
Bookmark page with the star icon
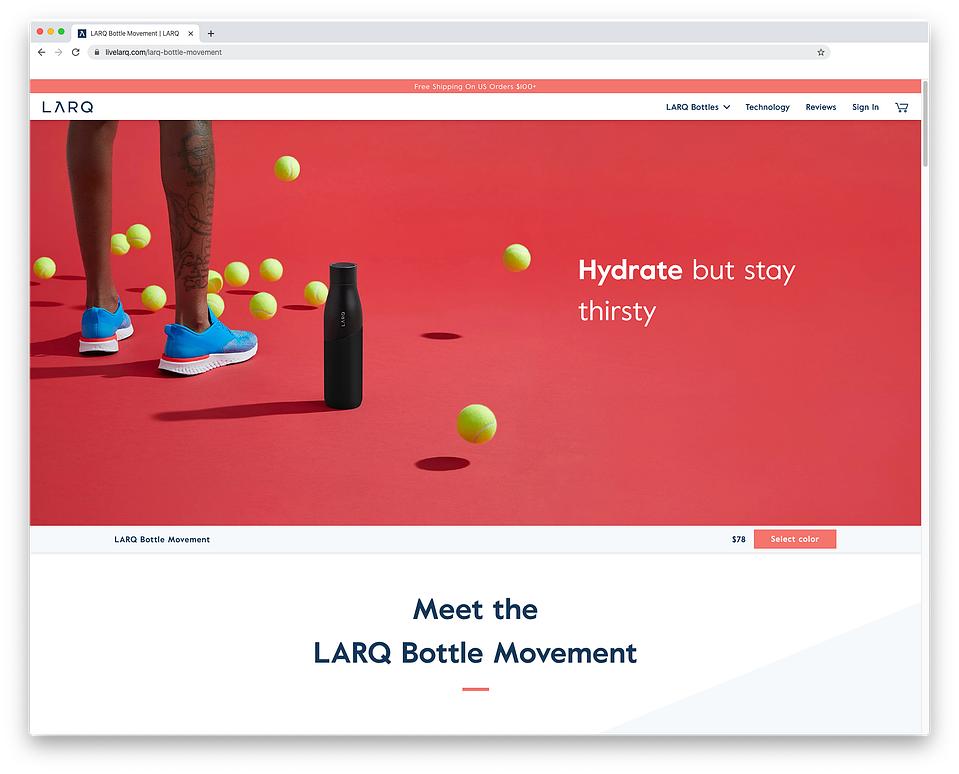(821, 53)
